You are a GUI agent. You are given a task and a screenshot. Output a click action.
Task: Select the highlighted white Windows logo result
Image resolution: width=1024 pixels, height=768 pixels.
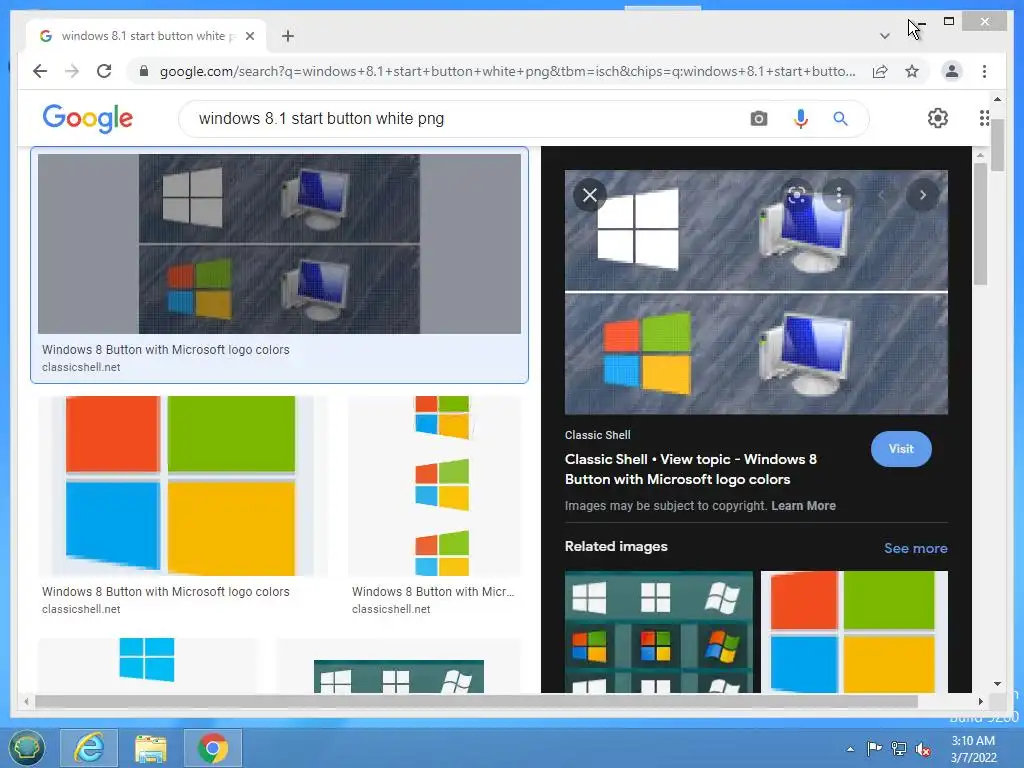(x=280, y=244)
